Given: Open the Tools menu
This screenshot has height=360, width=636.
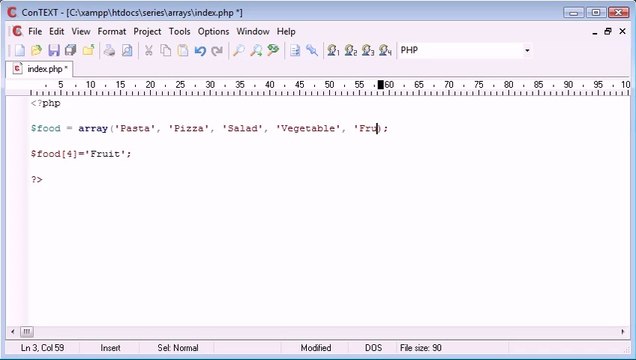Looking at the screenshot, I should point(179,31).
